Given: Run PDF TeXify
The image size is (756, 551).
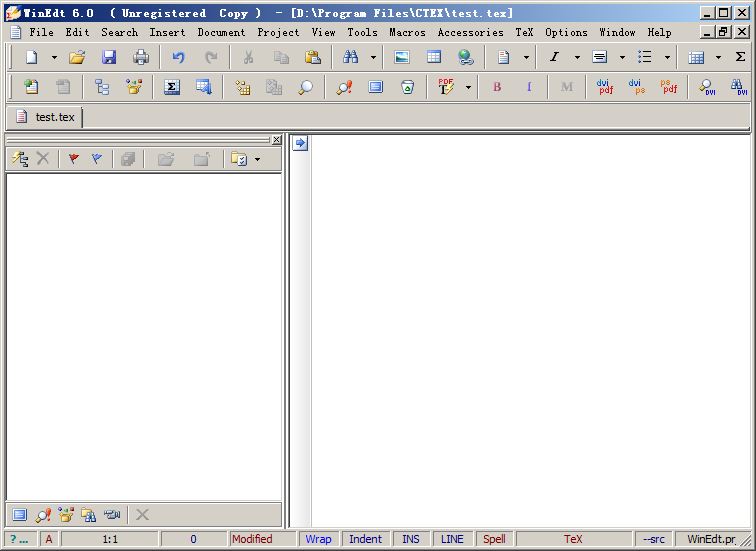Looking at the screenshot, I should coord(446,87).
